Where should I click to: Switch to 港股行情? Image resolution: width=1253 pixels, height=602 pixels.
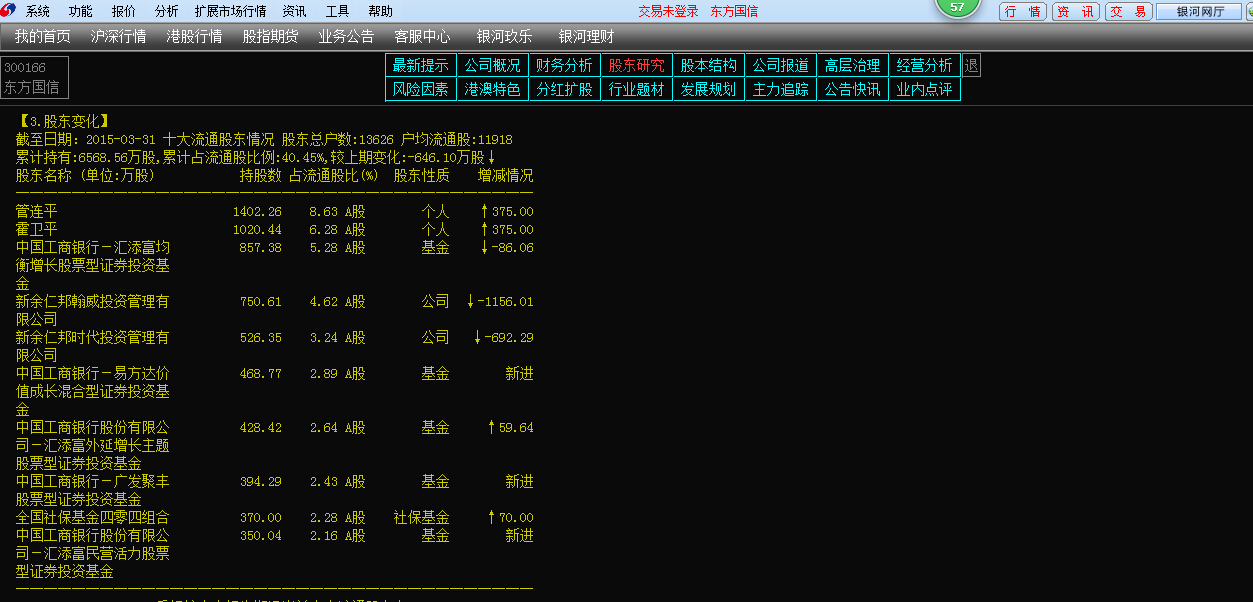(x=194, y=37)
